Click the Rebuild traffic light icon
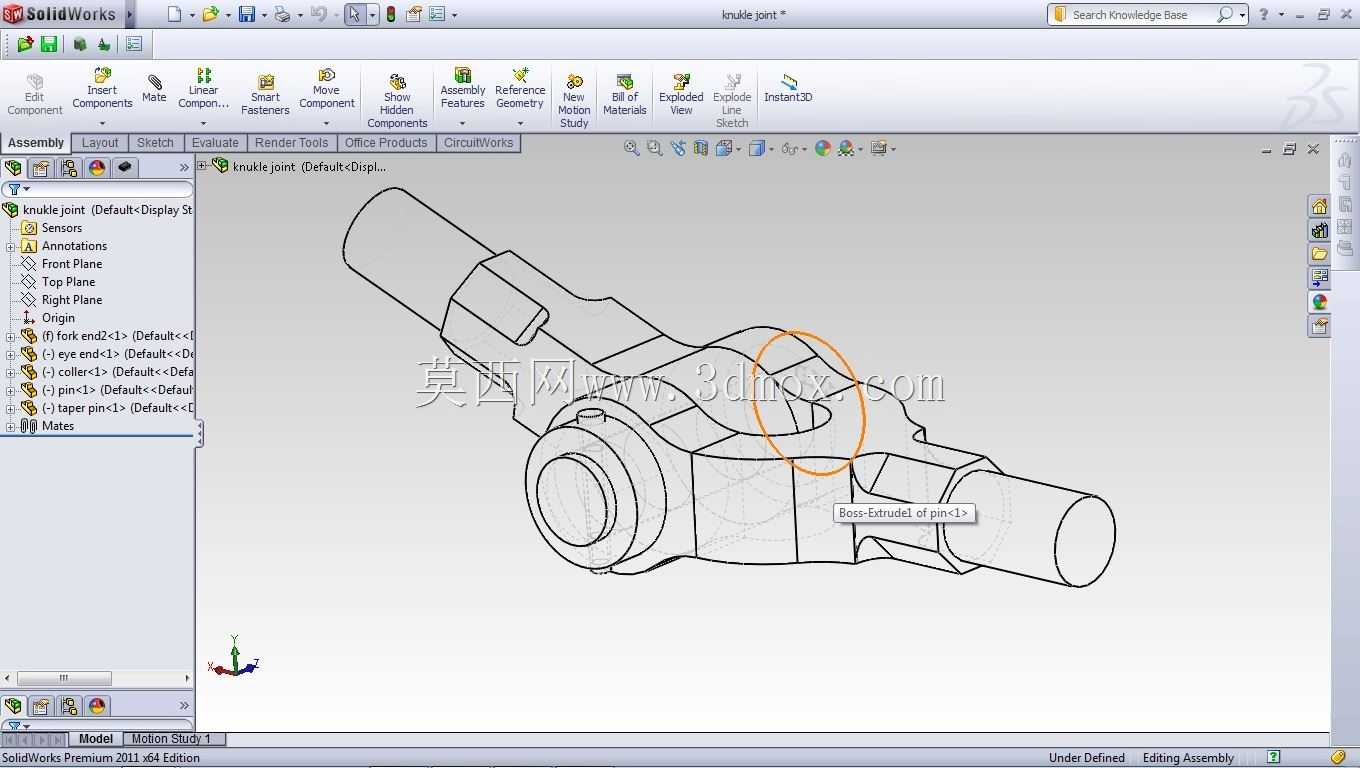Screen dimensions: 1360x768 390,14
